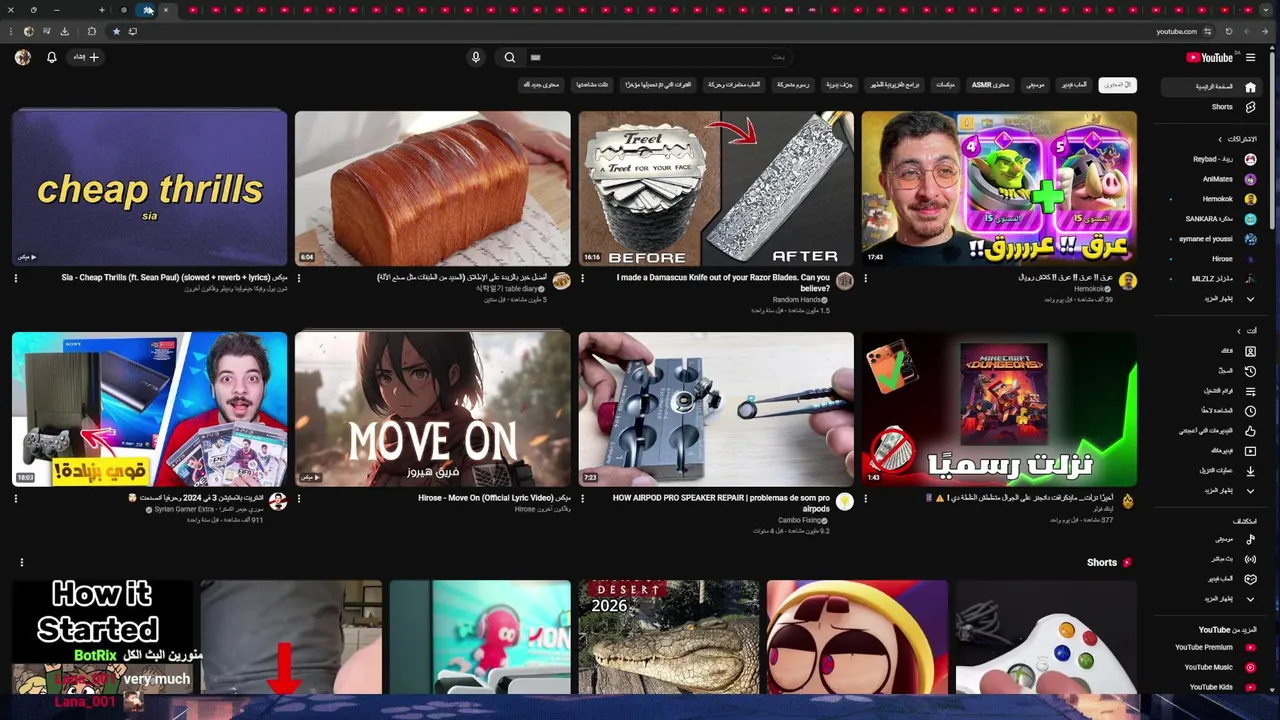Viewport: 1280px width, 720px height.
Task: Open Gaming under Explore
Action: tap(1213, 579)
